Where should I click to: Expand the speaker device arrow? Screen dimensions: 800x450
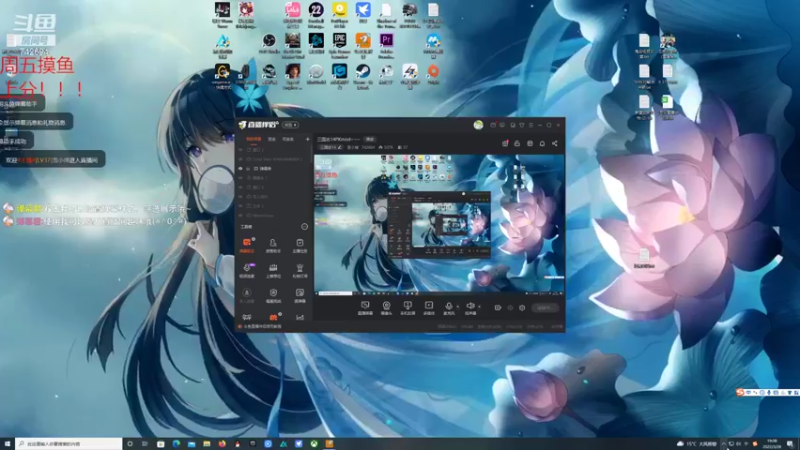click(x=479, y=306)
